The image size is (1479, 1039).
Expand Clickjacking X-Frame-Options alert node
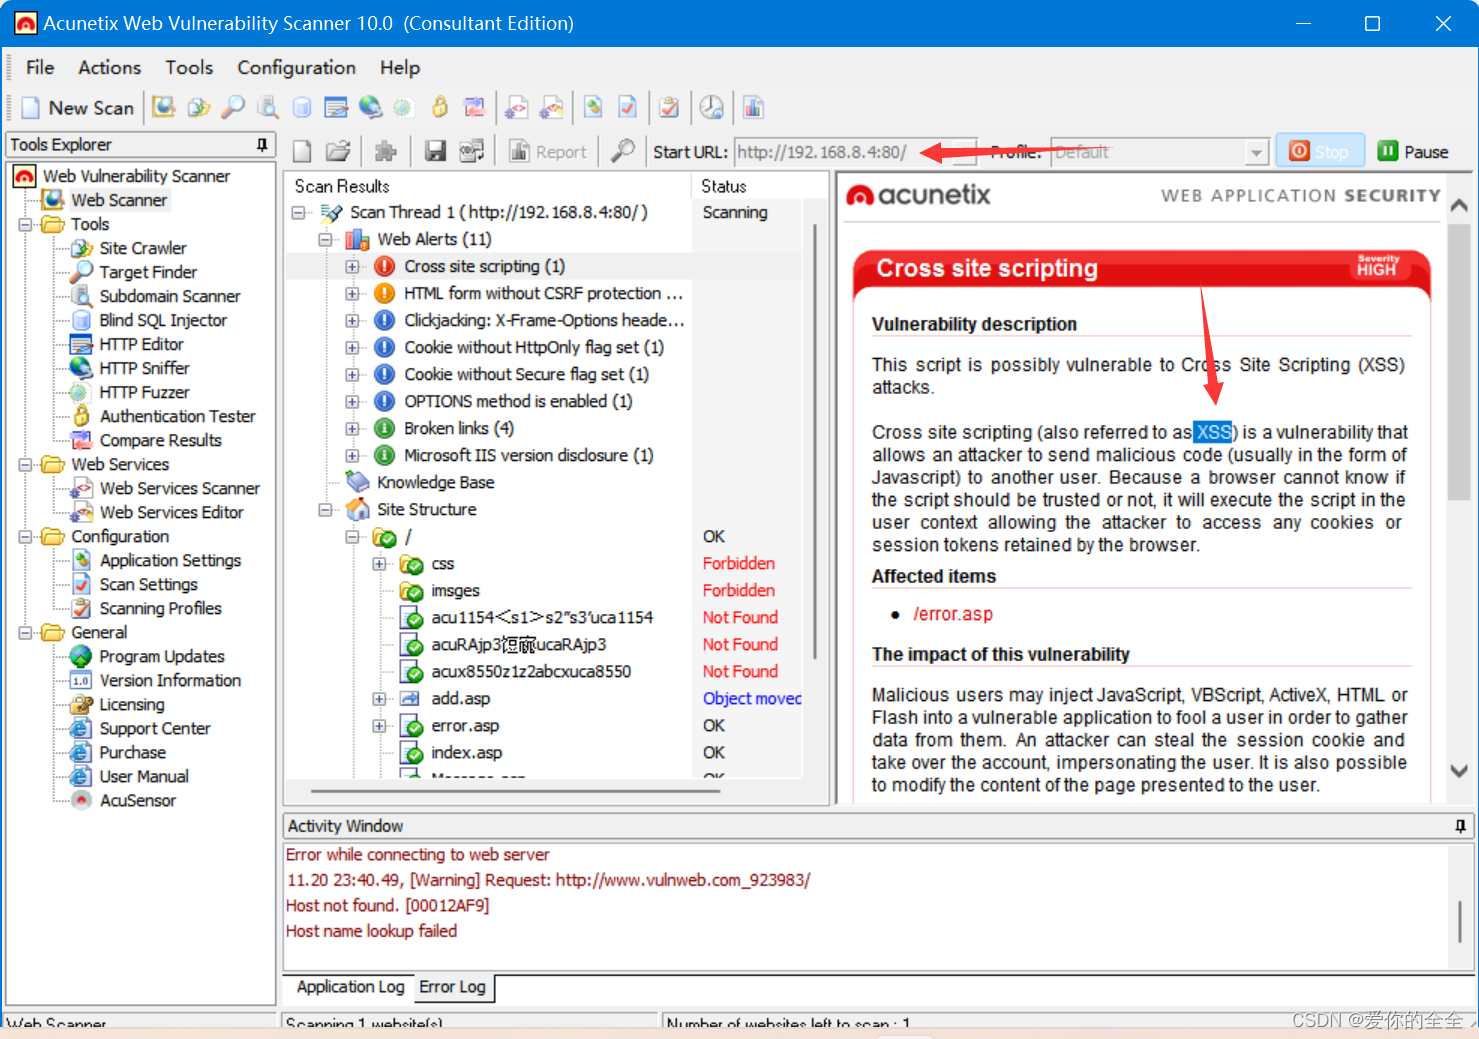352,321
